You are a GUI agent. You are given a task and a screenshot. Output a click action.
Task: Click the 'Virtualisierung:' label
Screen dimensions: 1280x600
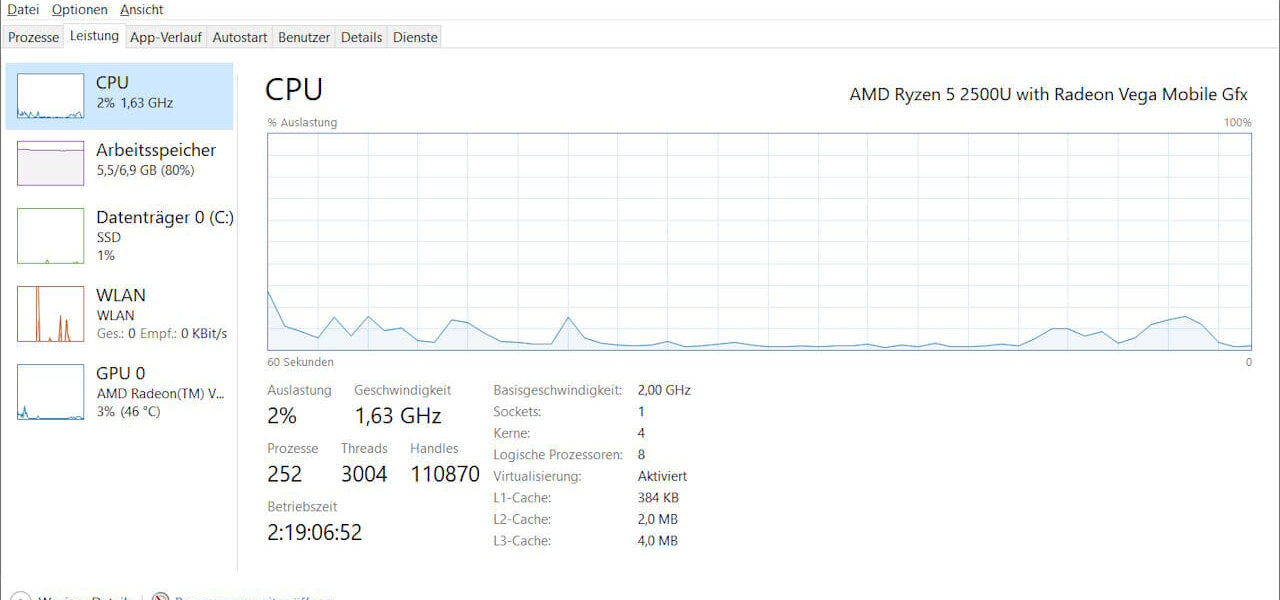[x=537, y=476]
